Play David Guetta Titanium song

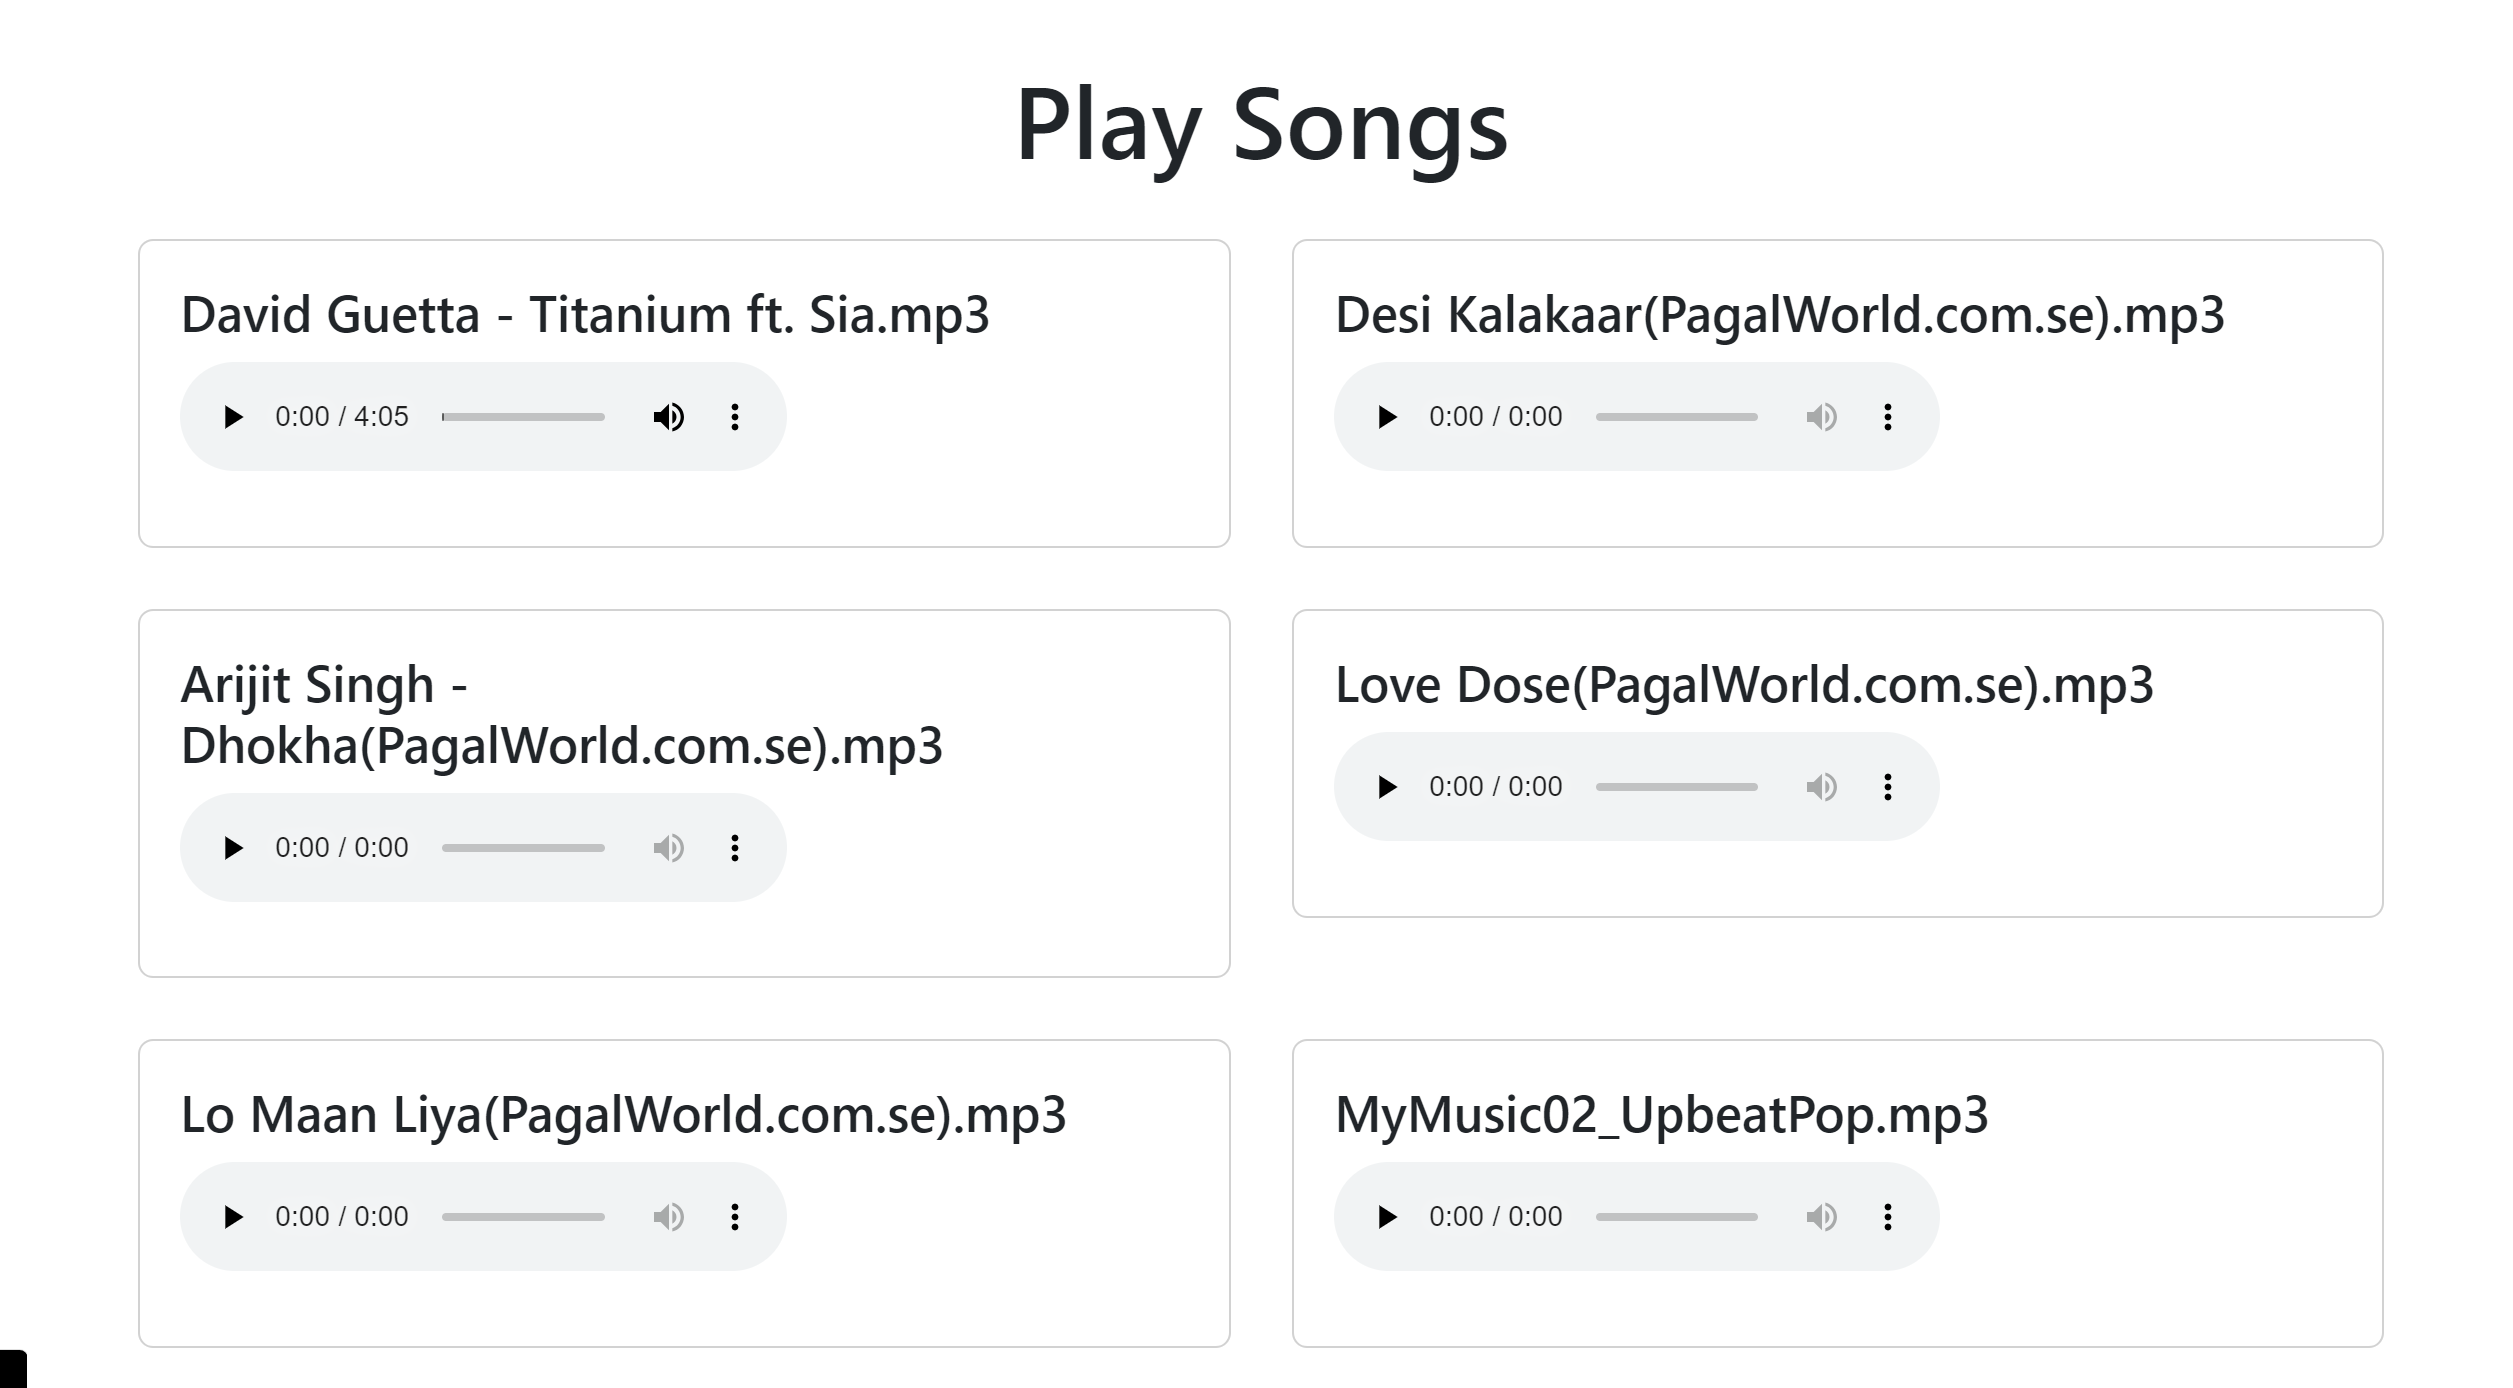pyautogui.click(x=233, y=417)
